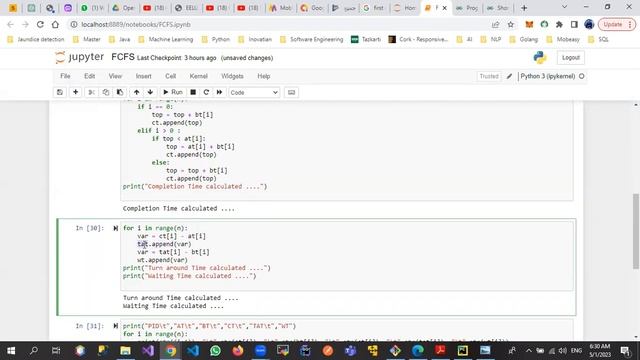This screenshot has width=640, height=360.
Task: Restart the kernel
Action: point(206,92)
